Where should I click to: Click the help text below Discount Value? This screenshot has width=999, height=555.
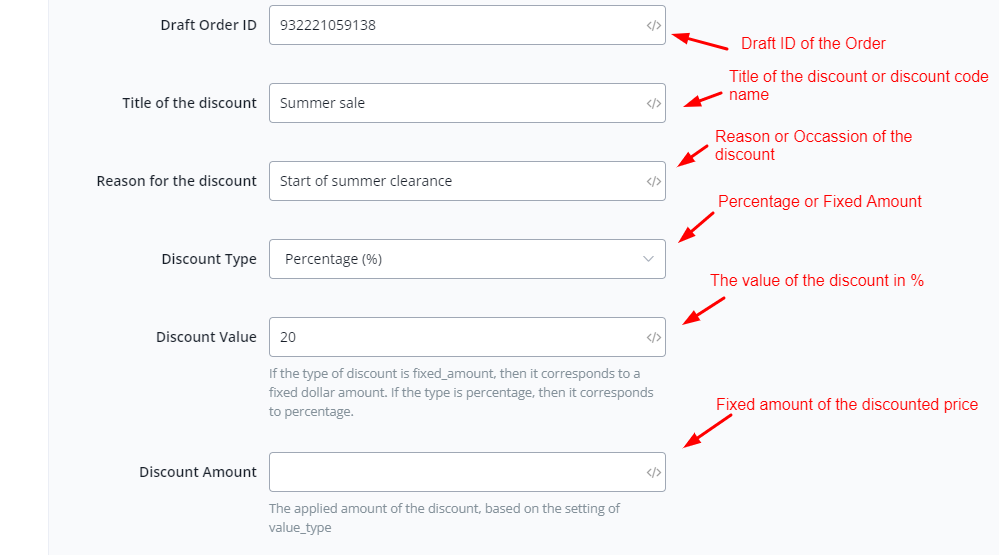(x=460, y=392)
